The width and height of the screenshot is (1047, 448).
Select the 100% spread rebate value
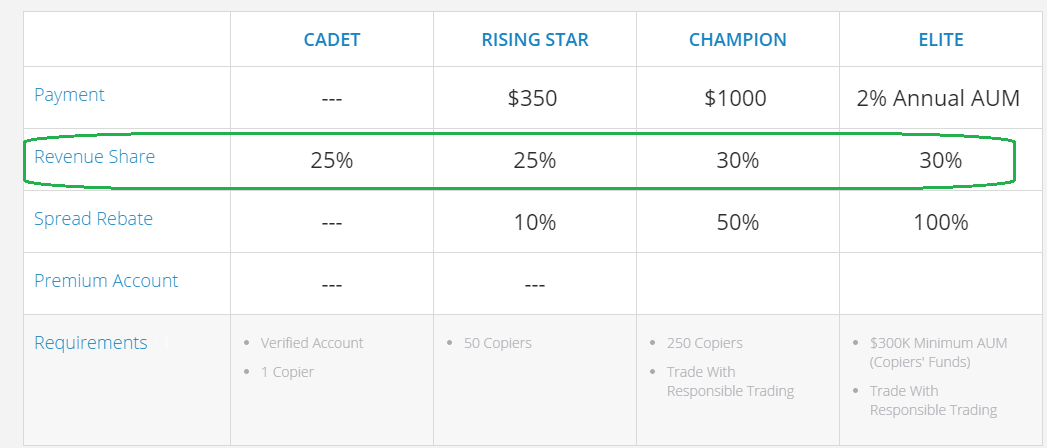pos(940,222)
